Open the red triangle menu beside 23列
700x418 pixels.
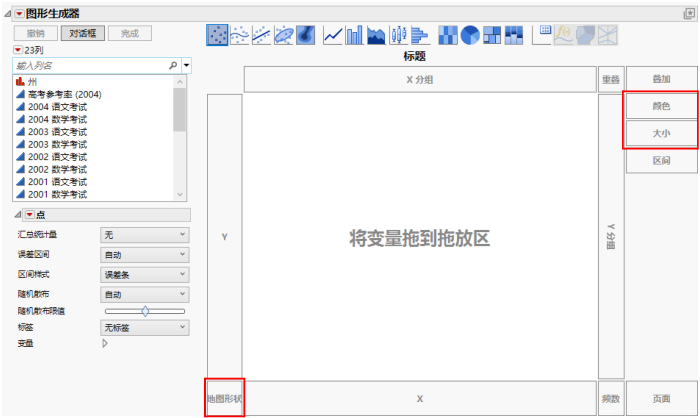point(18,50)
